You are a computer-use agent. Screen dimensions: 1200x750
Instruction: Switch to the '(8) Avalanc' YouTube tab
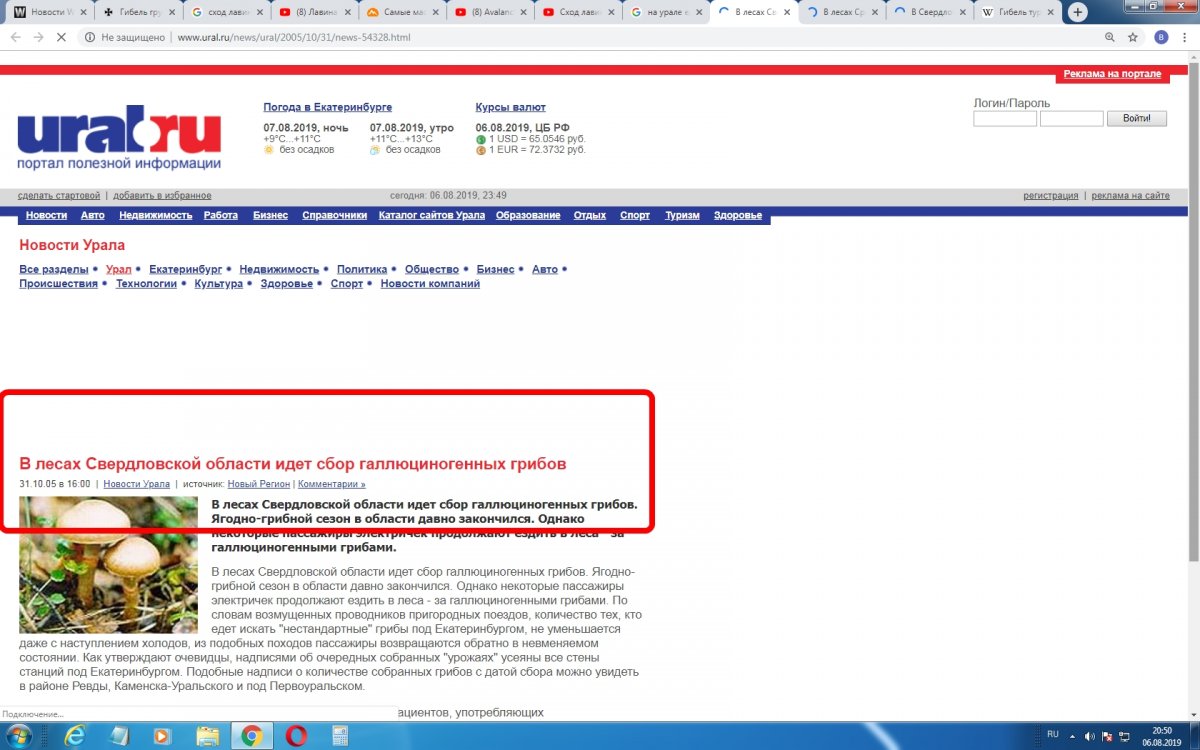coord(489,12)
